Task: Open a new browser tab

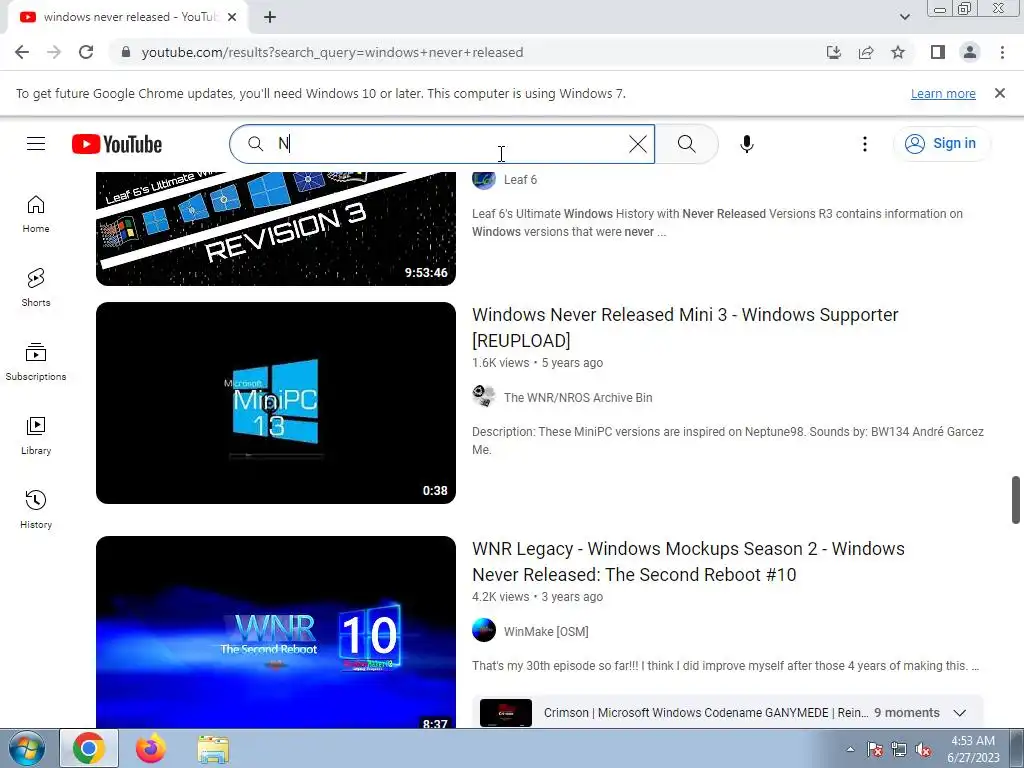Action: pos(270,17)
